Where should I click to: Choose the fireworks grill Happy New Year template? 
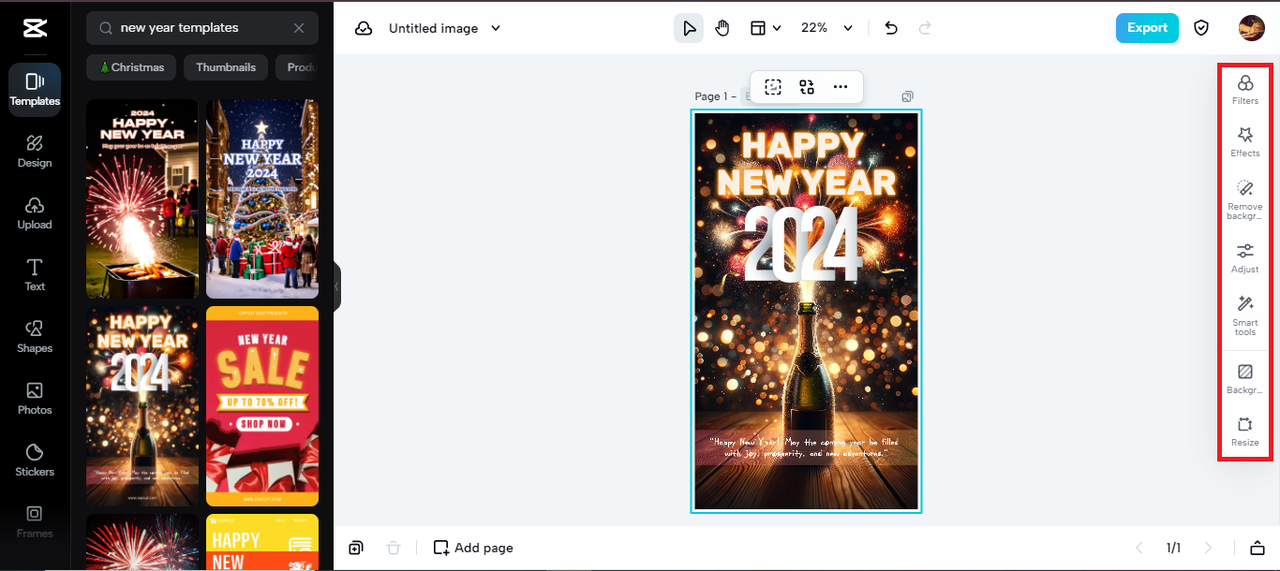142,199
